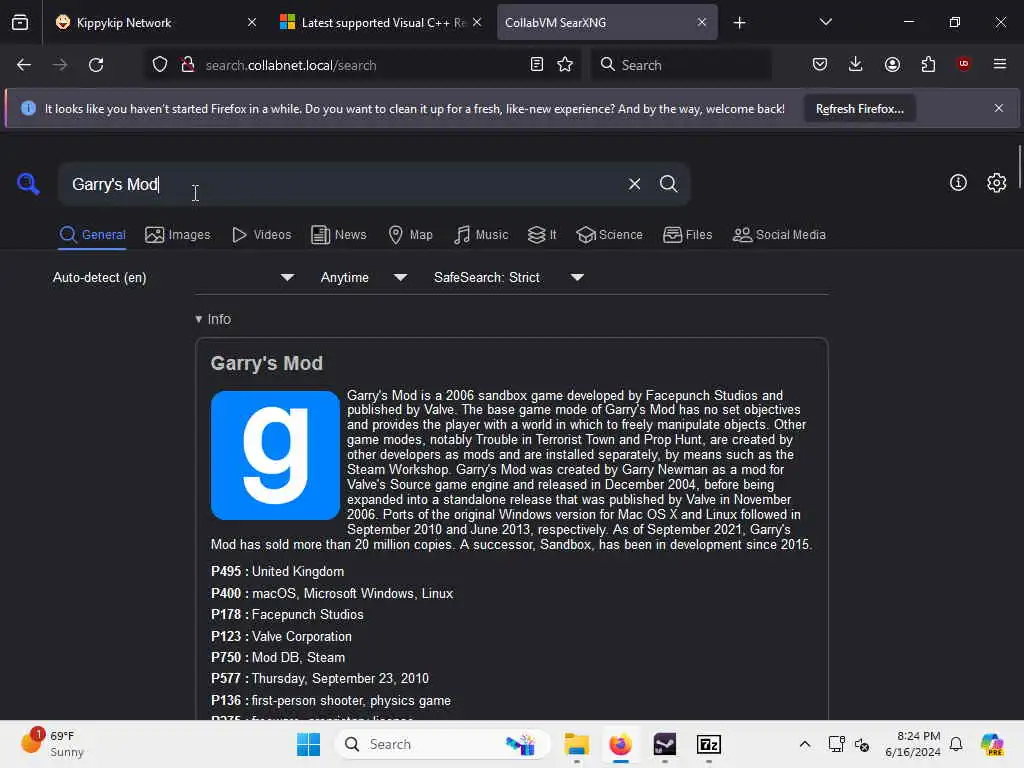Viewport: 1024px width, 768px height.
Task: Go back to previous page
Action: (x=24, y=65)
